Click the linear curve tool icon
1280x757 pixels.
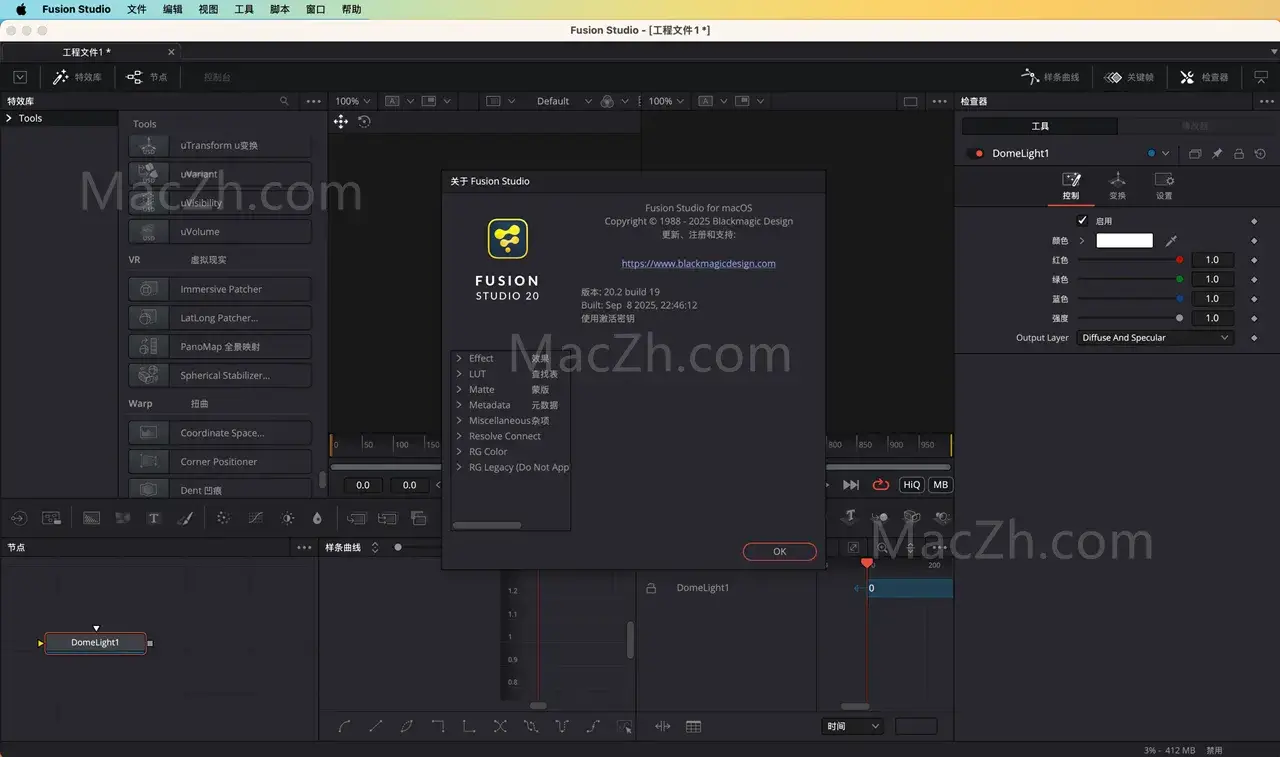pos(376,727)
